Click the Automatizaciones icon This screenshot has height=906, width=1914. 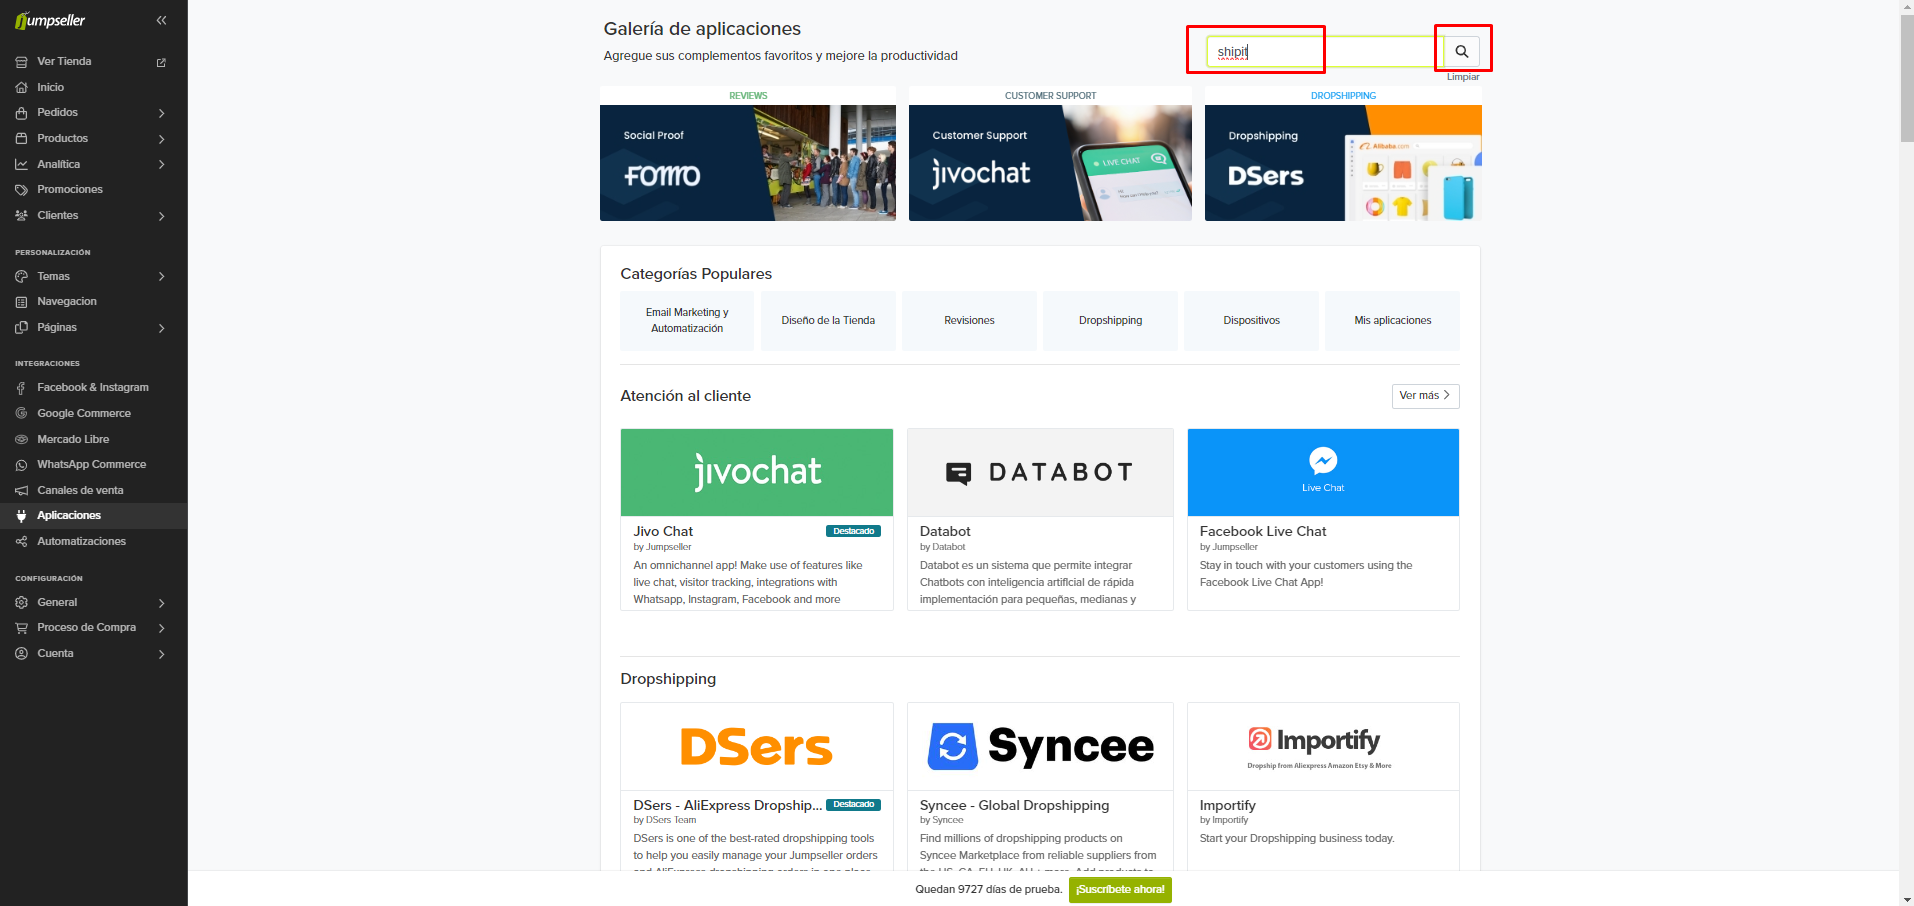pyautogui.click(x=21, y=541)
